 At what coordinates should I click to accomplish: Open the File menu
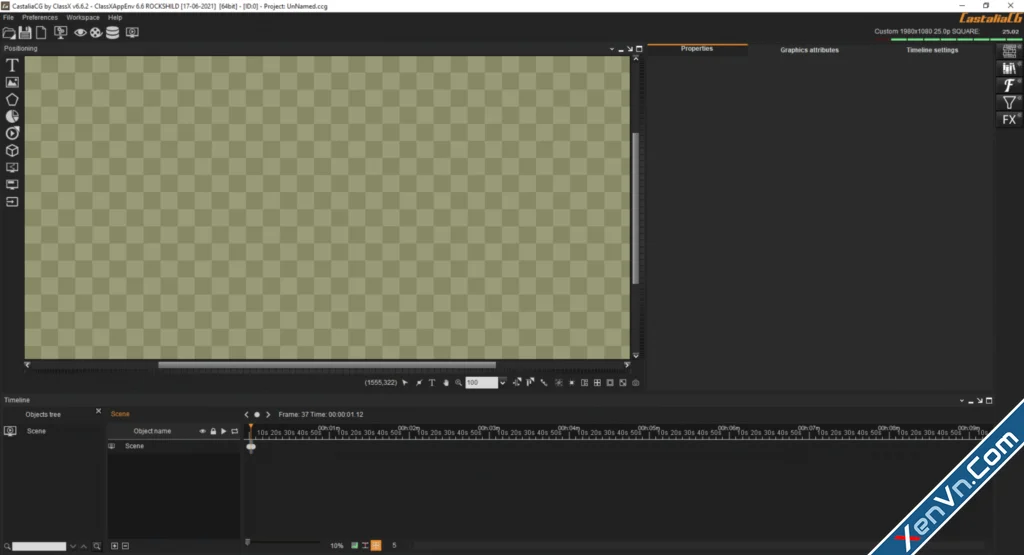(8, 18)
